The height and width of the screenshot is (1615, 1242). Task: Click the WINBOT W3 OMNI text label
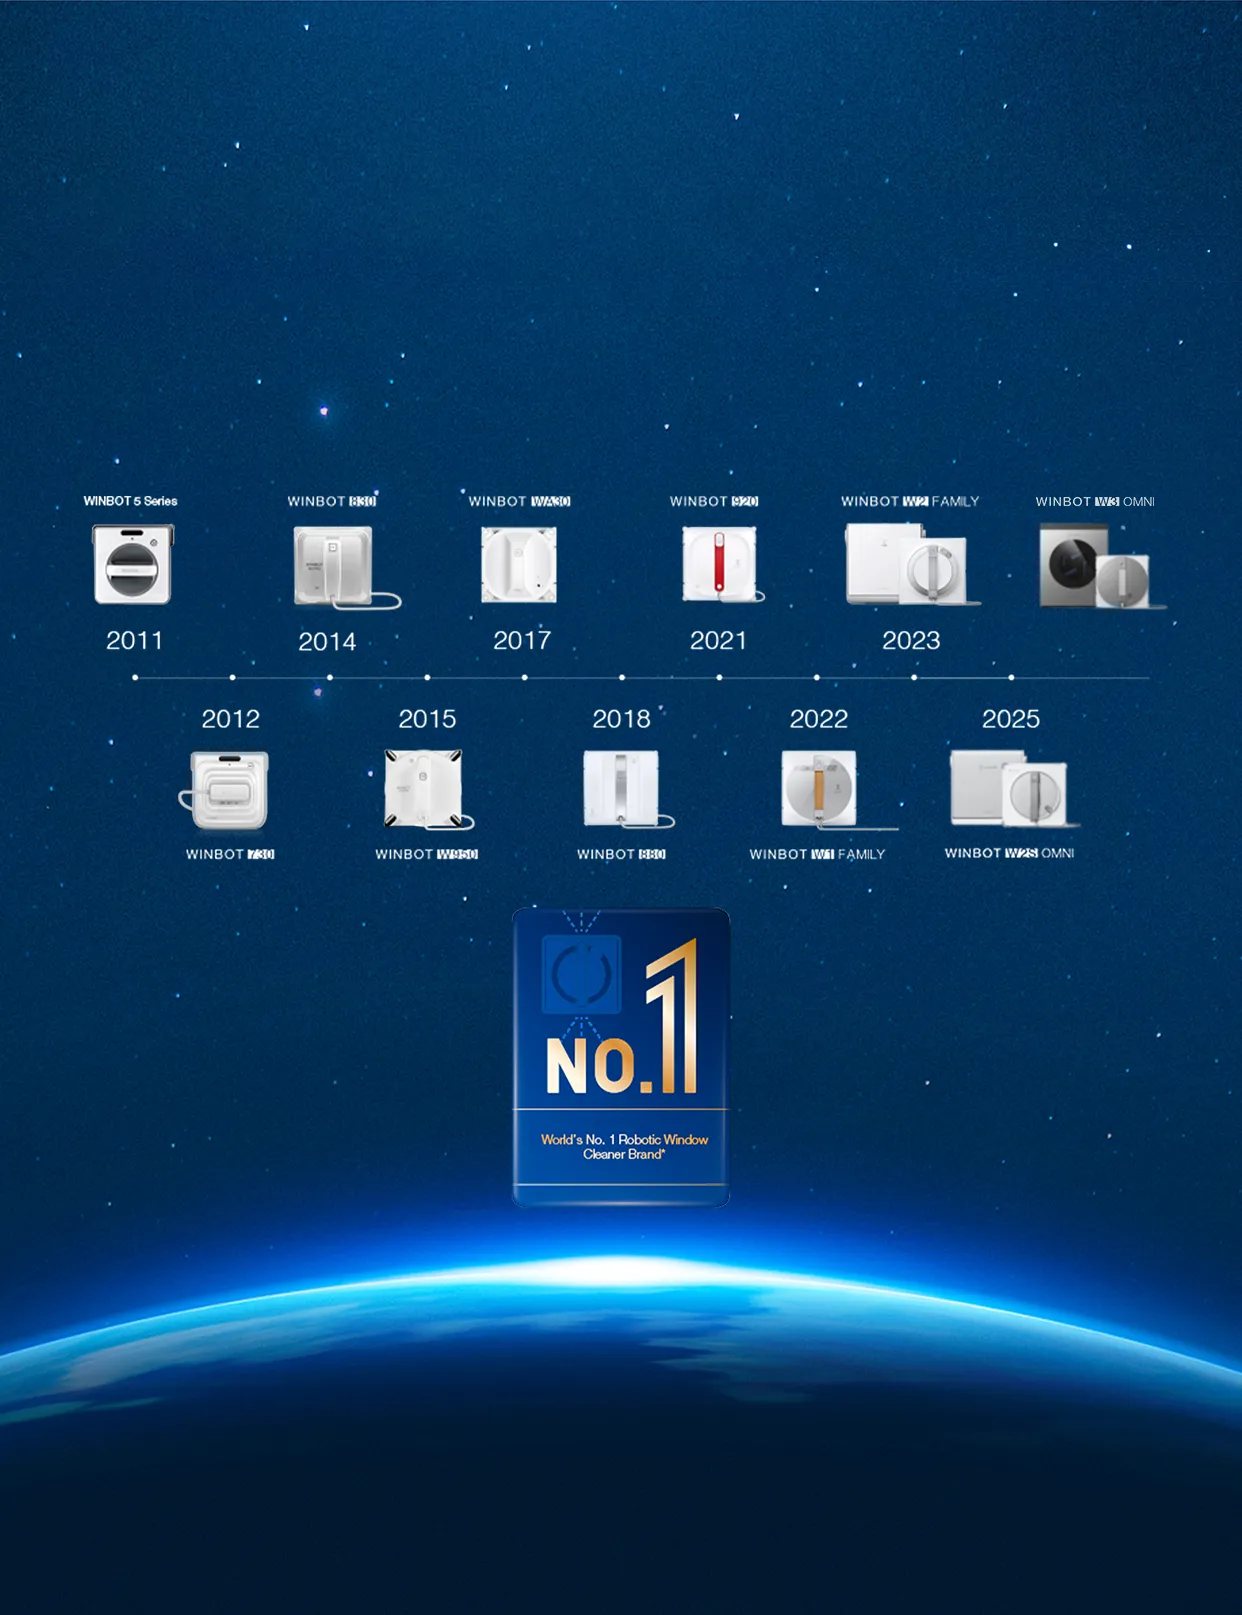pos(1094,502)
